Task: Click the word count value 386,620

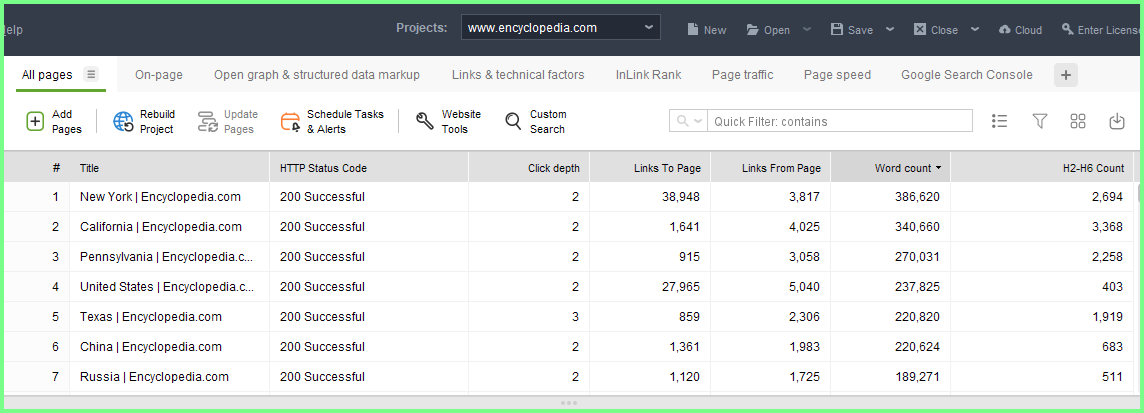Action: pos(917,197)
